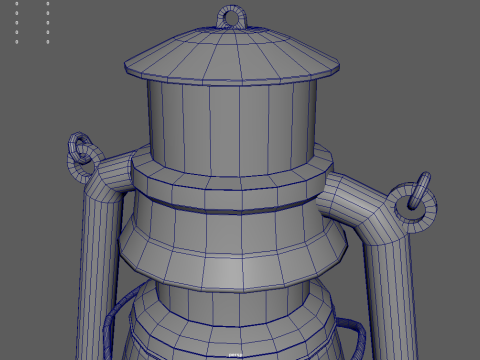Select the double ring on the left arm
This screenshot has width=480, height=360.
(x=83, y=157)
